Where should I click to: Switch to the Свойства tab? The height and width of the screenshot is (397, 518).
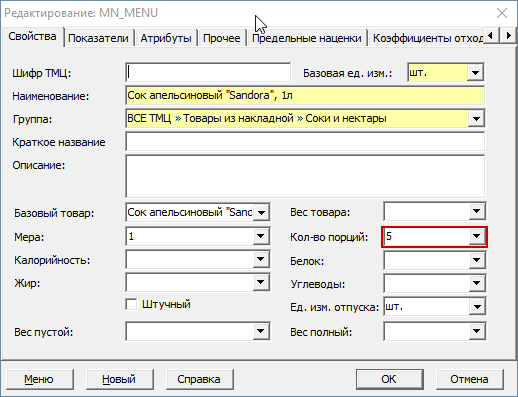pos(32,36)
